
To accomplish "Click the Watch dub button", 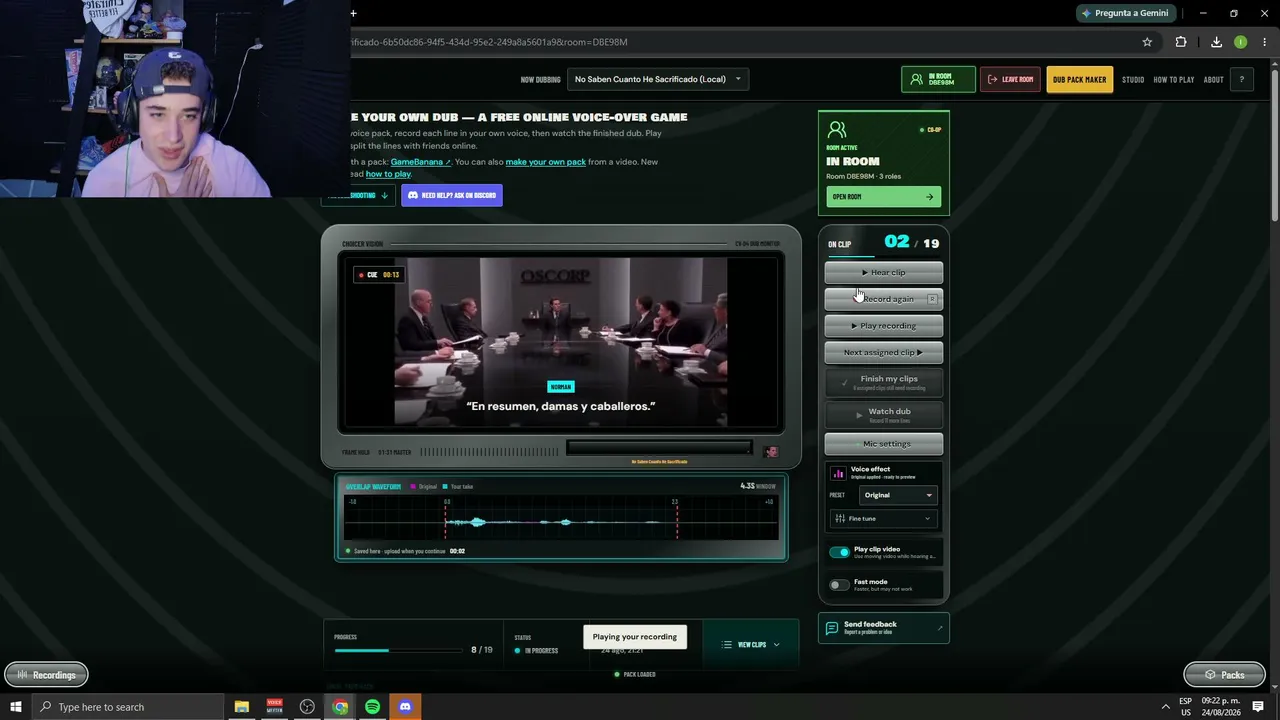I will coord(884,415).
